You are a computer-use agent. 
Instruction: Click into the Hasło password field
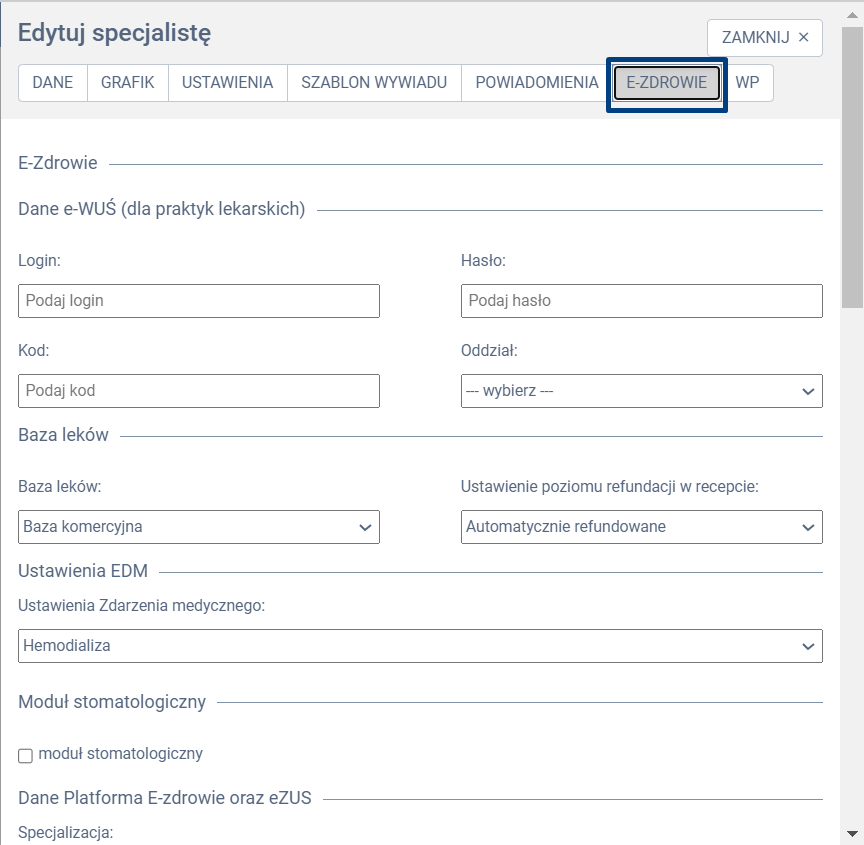coord(641,301)
